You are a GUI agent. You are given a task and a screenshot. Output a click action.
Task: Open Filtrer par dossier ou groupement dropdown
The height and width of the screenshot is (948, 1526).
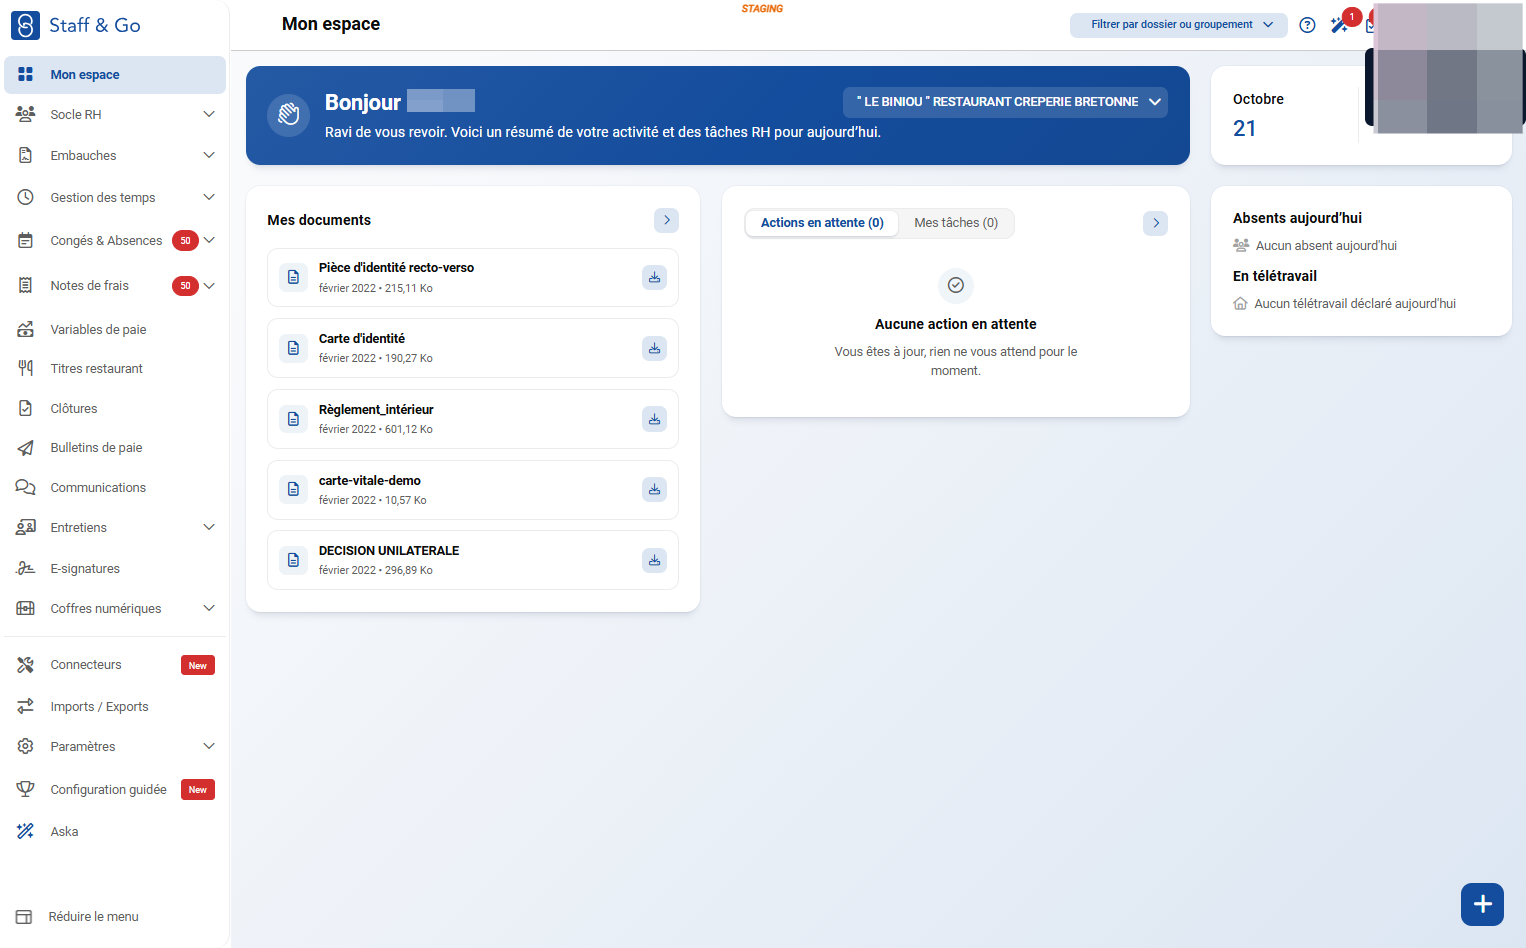(1178, 25)
